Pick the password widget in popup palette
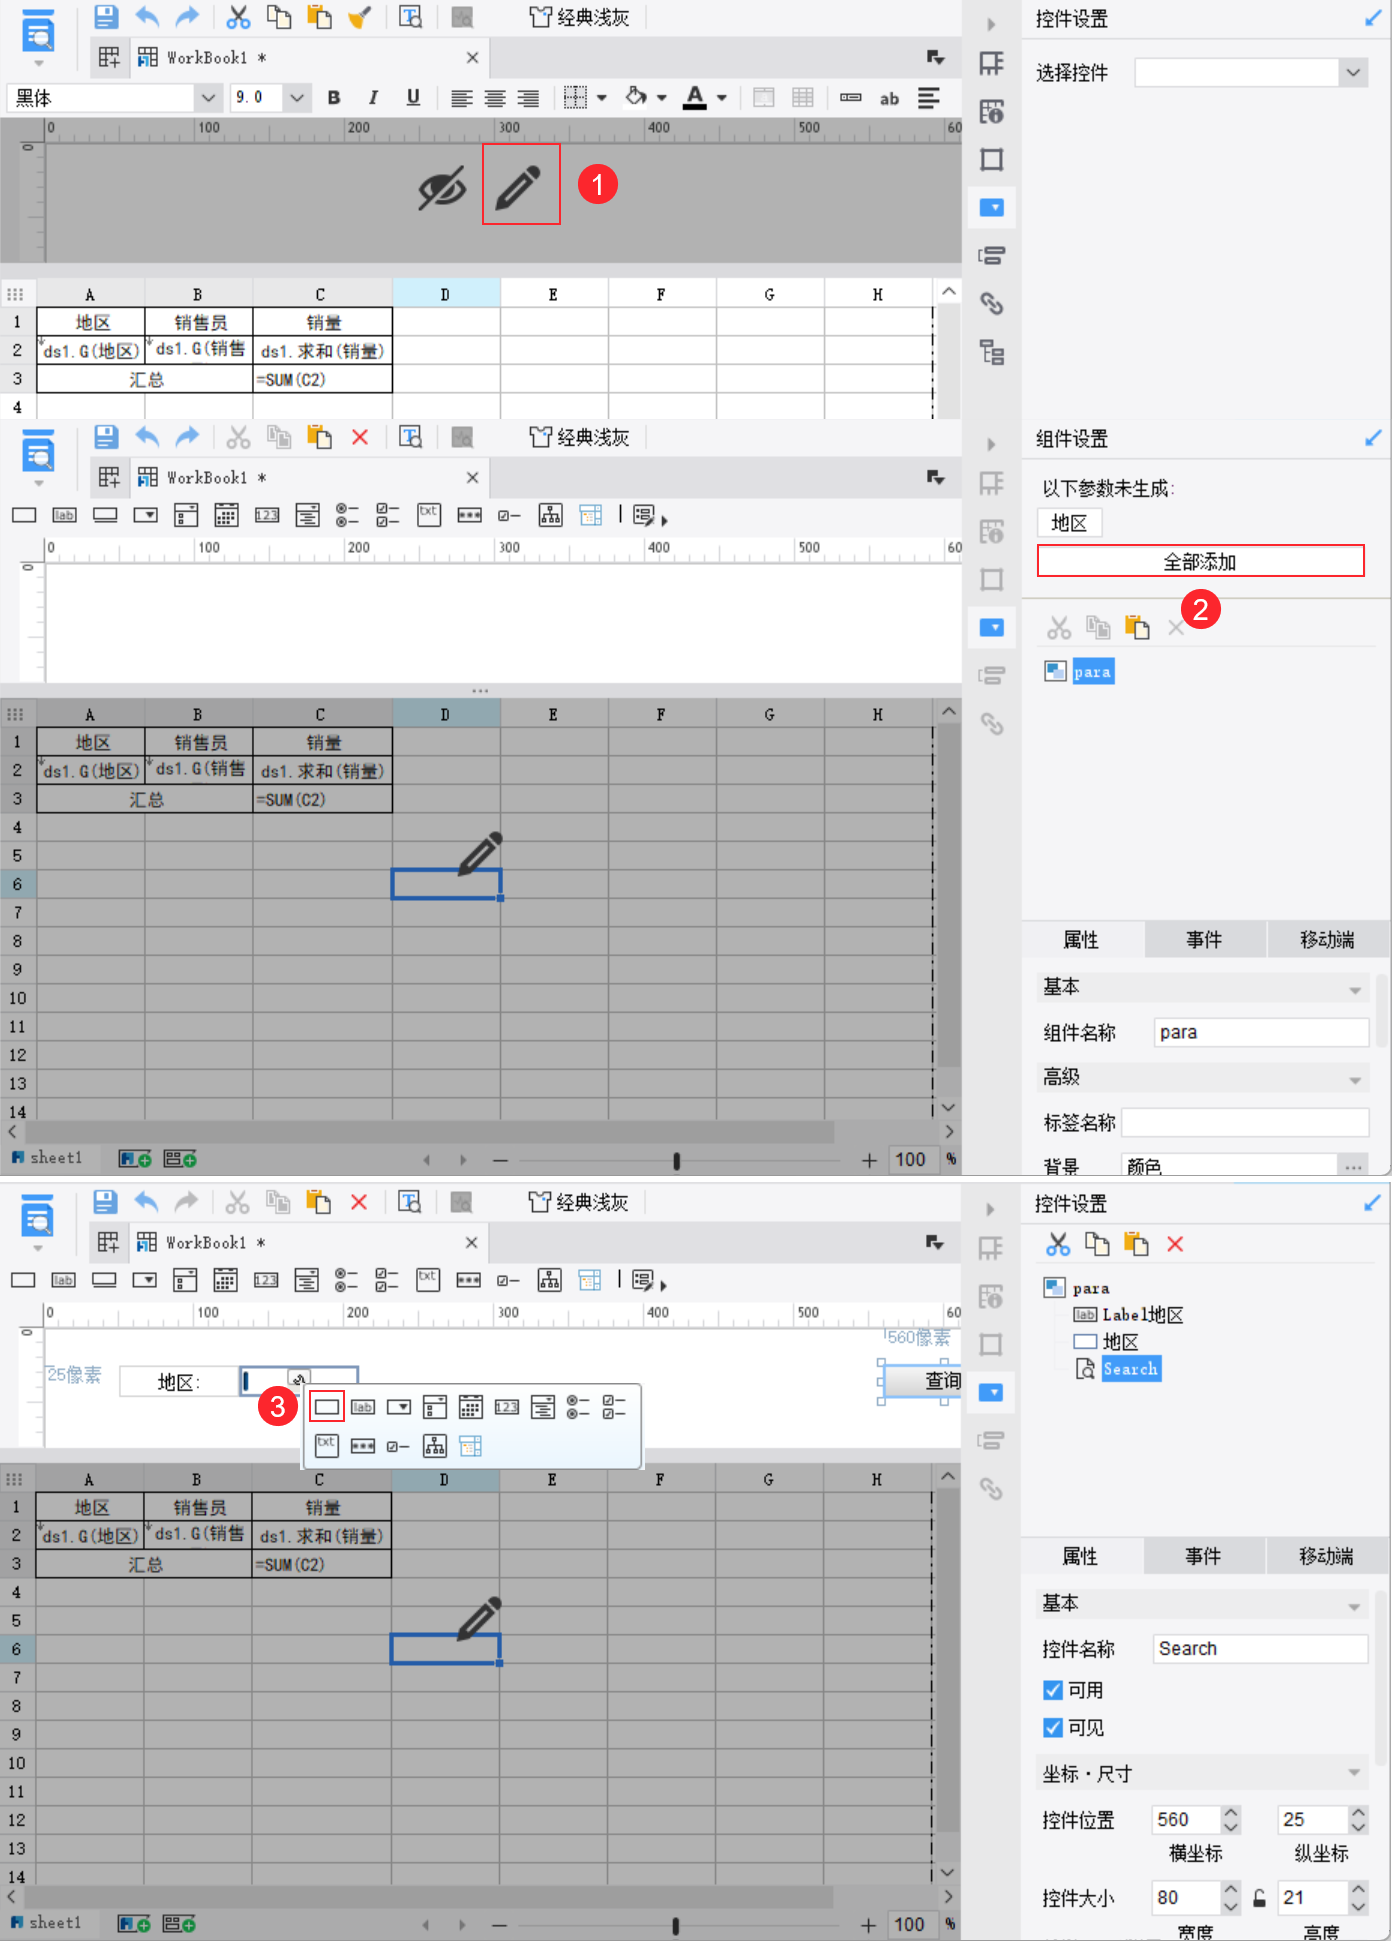 click(x=363, y=1446)
